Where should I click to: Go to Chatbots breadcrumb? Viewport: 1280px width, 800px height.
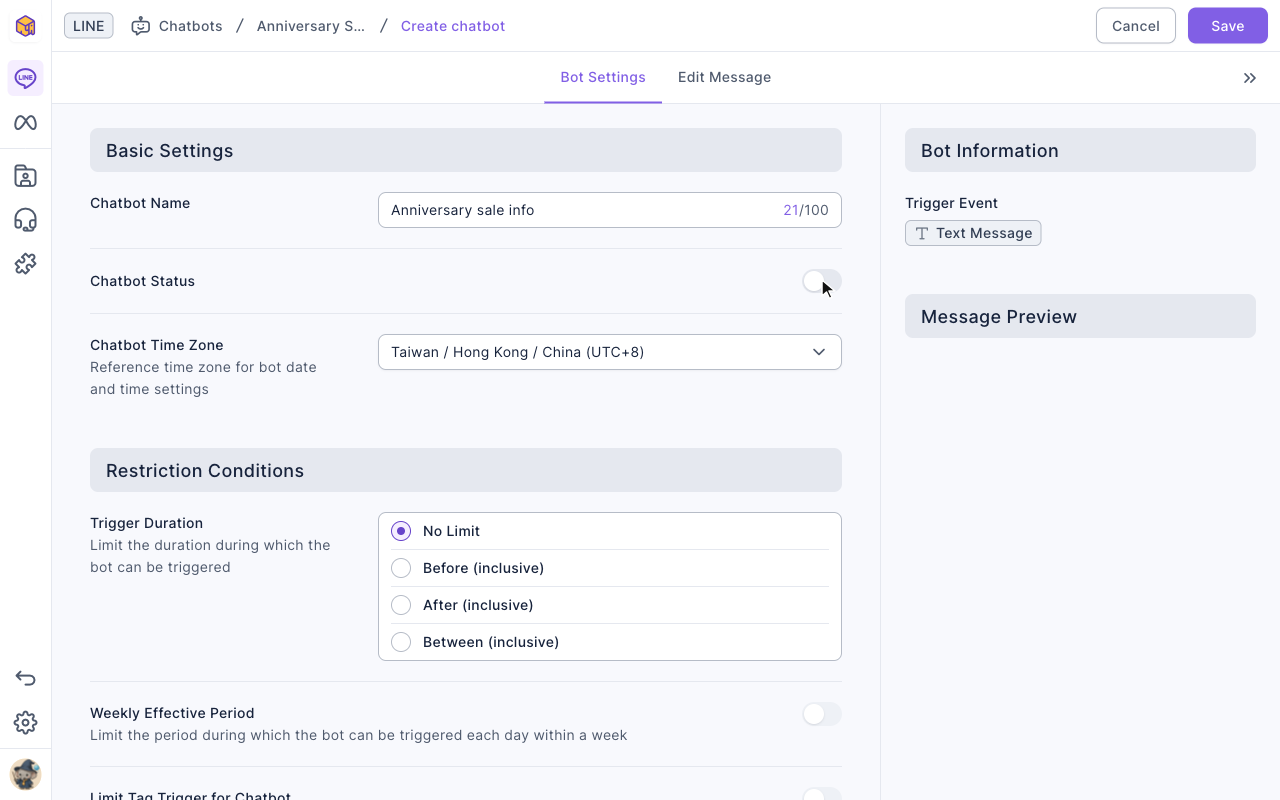pos(190,26)
